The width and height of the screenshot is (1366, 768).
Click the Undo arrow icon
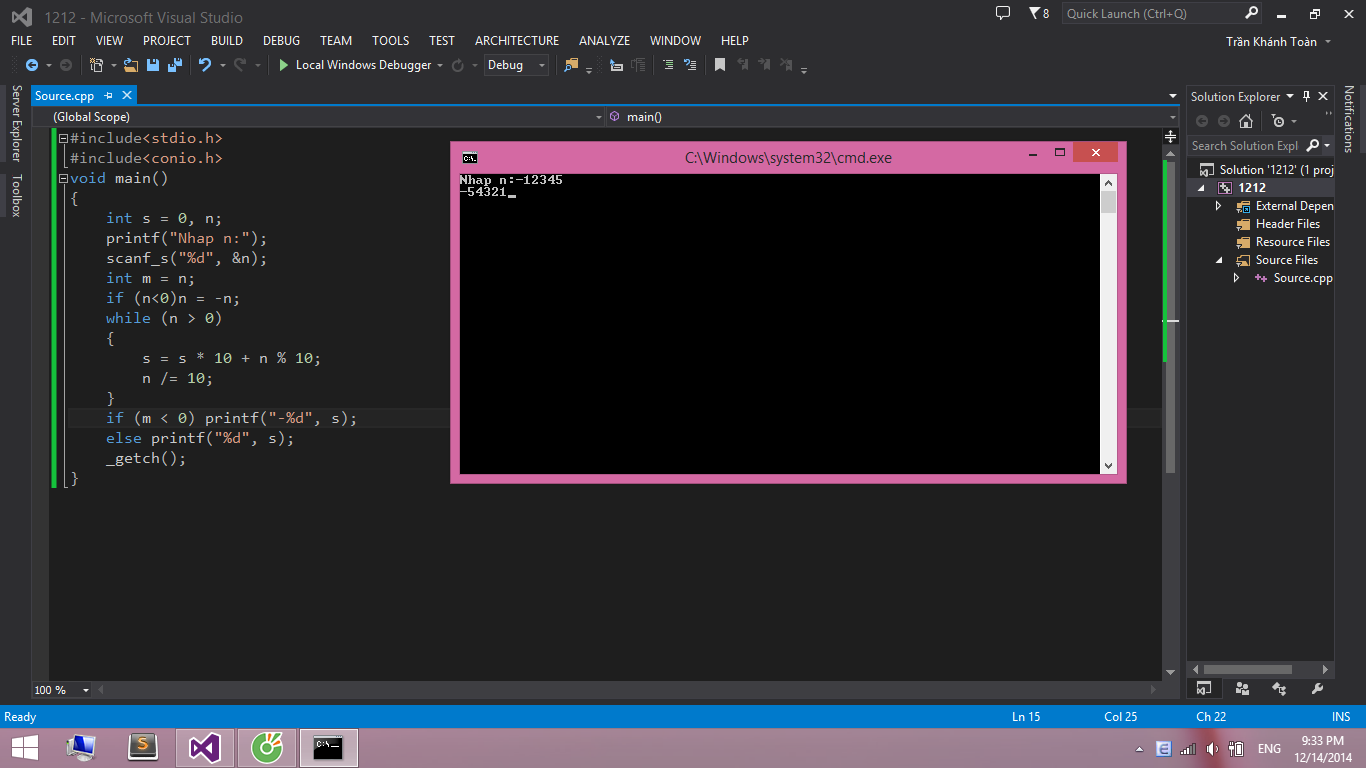pos(204,65)
